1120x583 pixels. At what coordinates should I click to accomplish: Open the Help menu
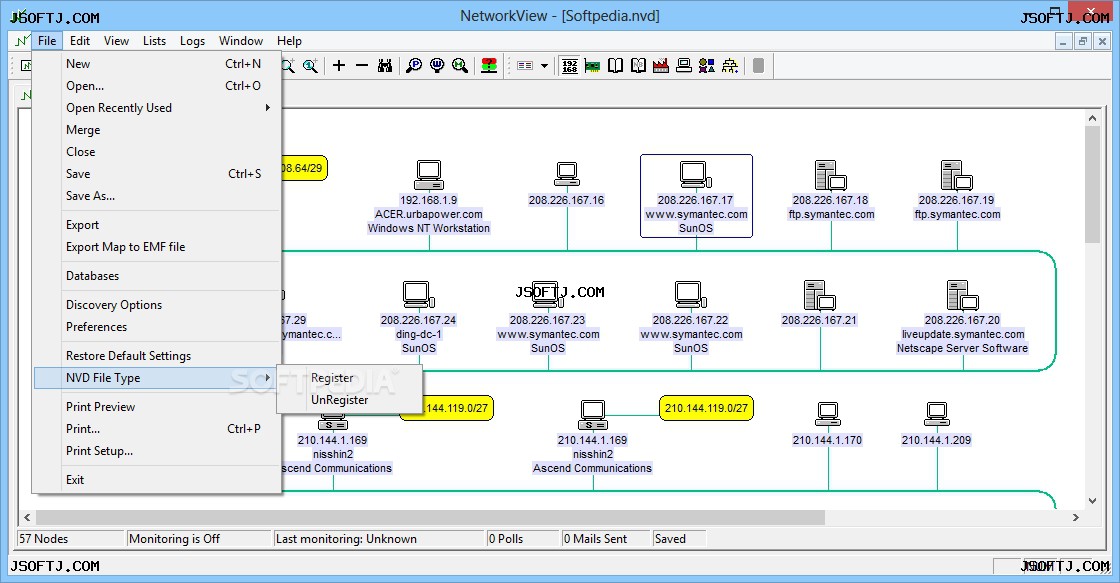(289, 41)
